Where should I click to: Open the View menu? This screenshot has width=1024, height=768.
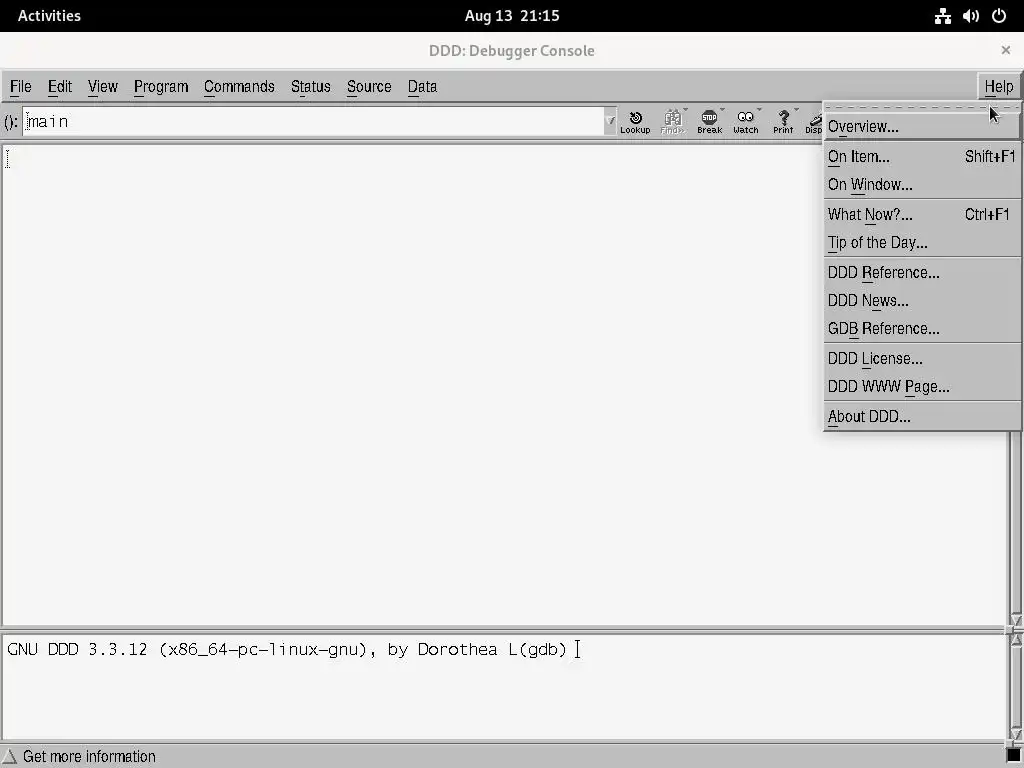103,86
